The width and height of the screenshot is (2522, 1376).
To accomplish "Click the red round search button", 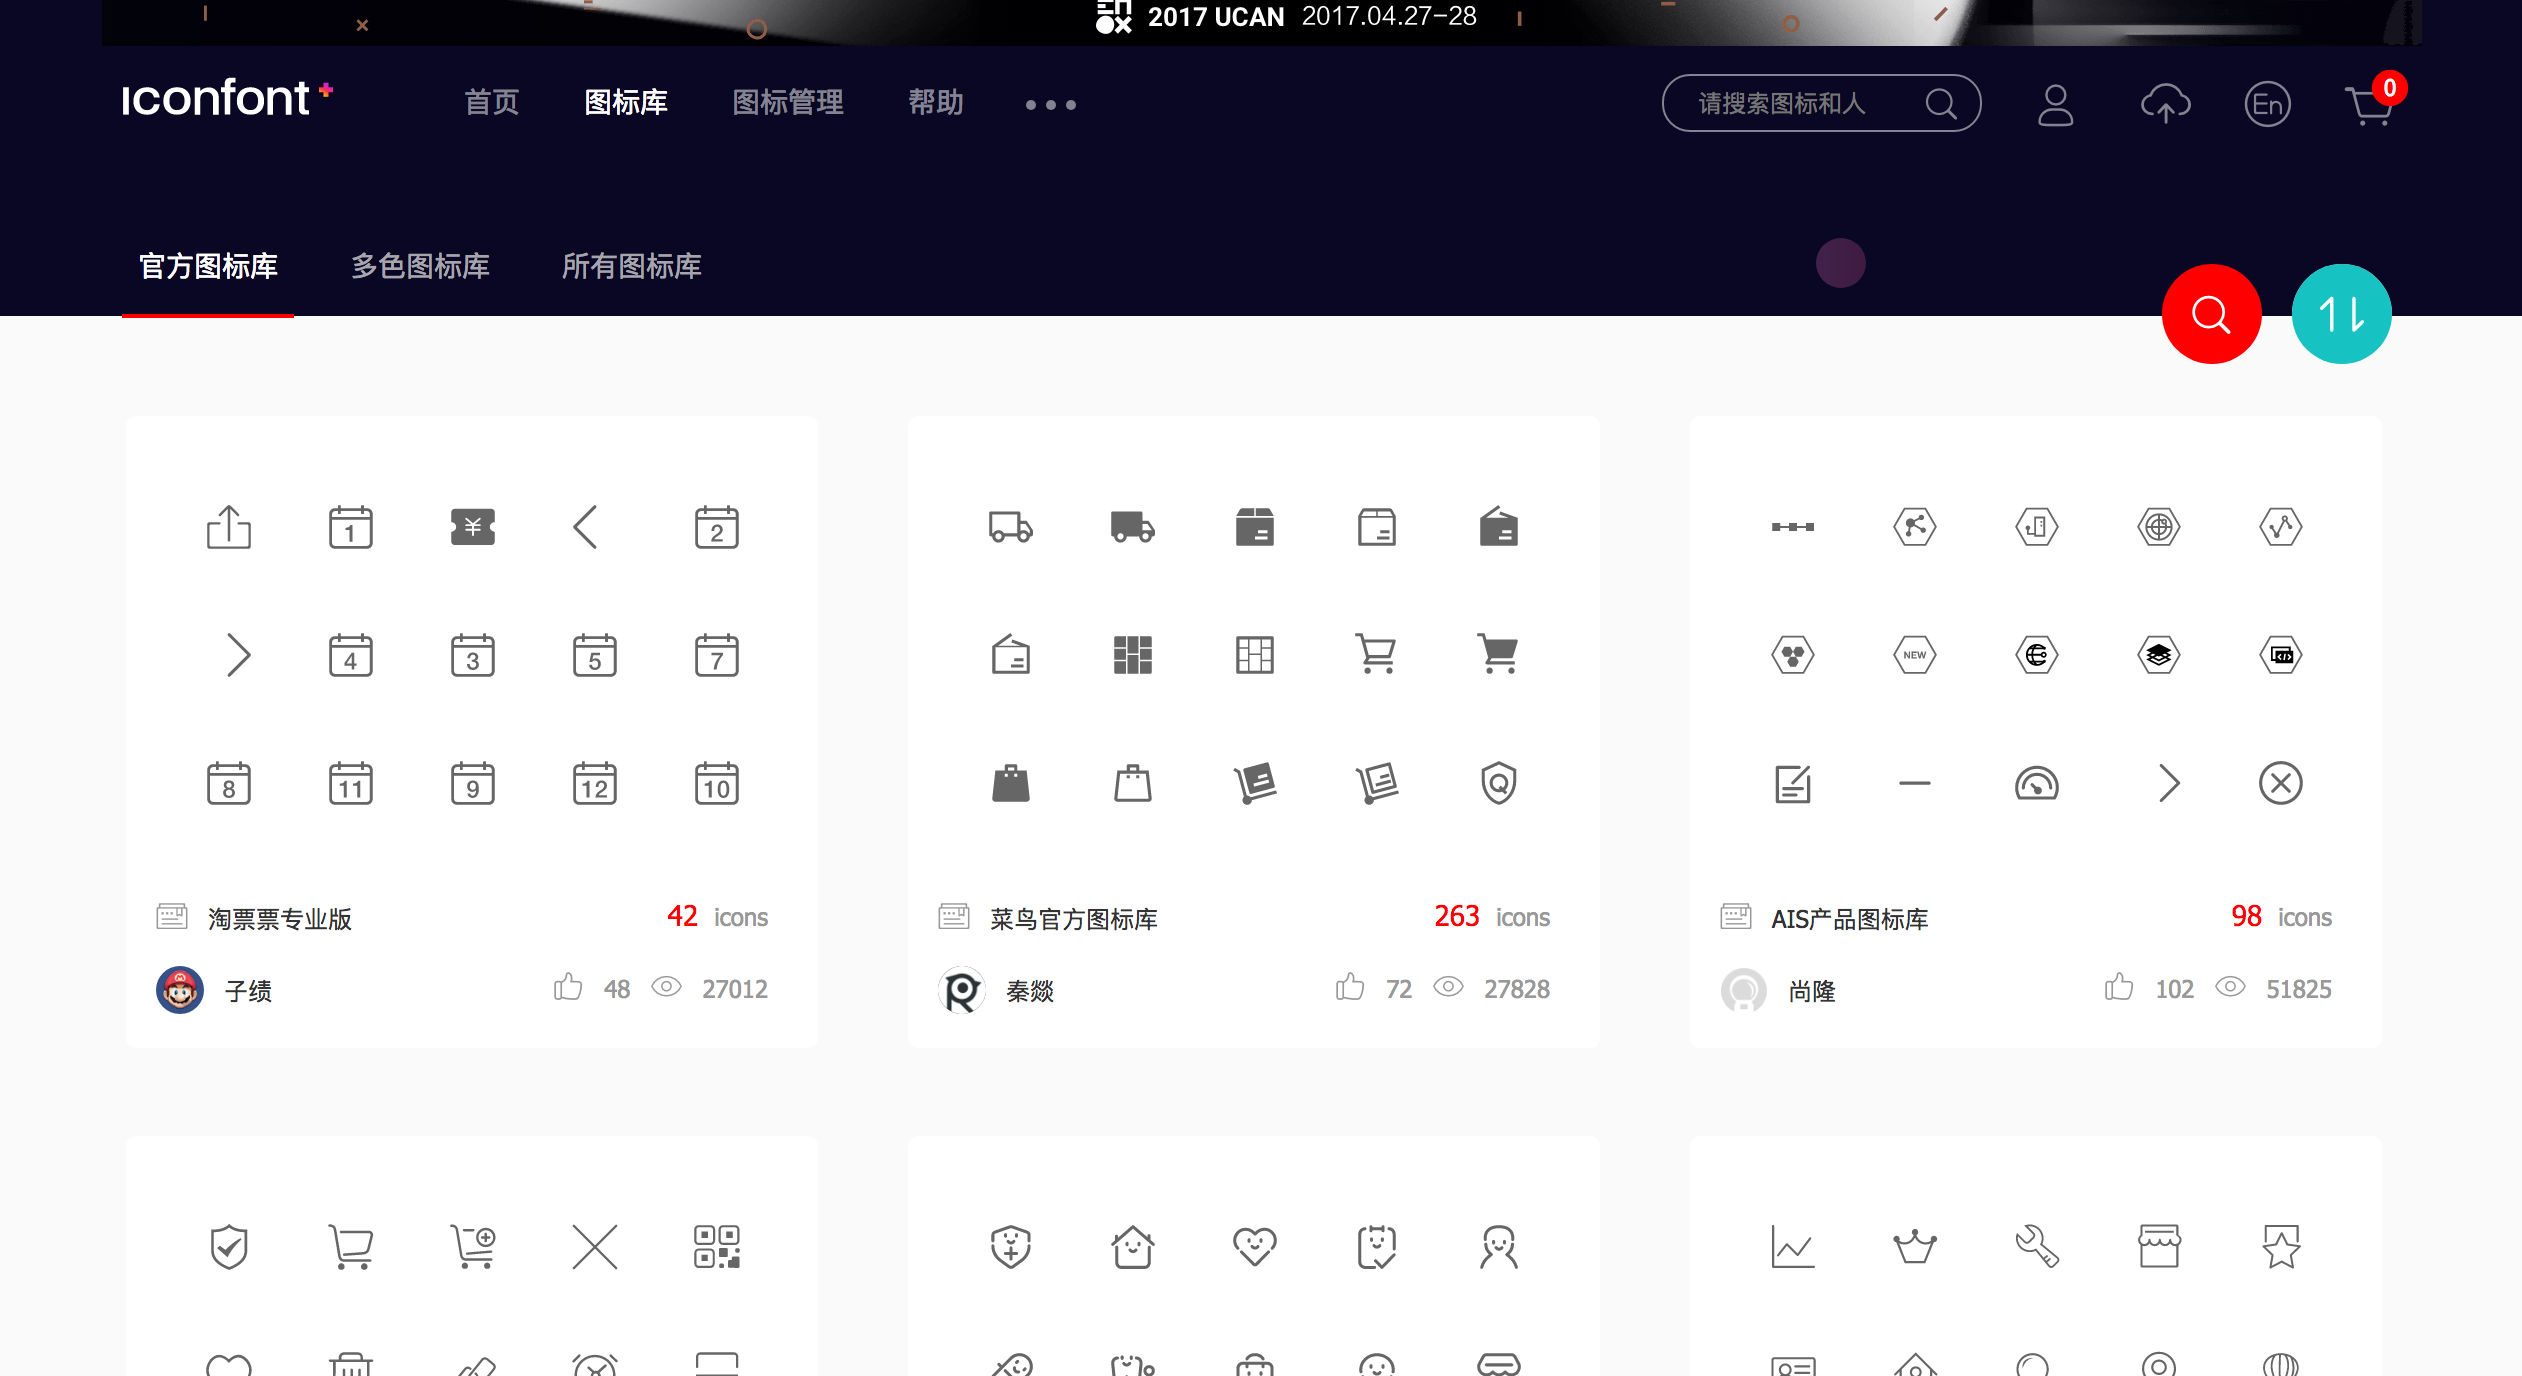I will [x=2211, y=314].
